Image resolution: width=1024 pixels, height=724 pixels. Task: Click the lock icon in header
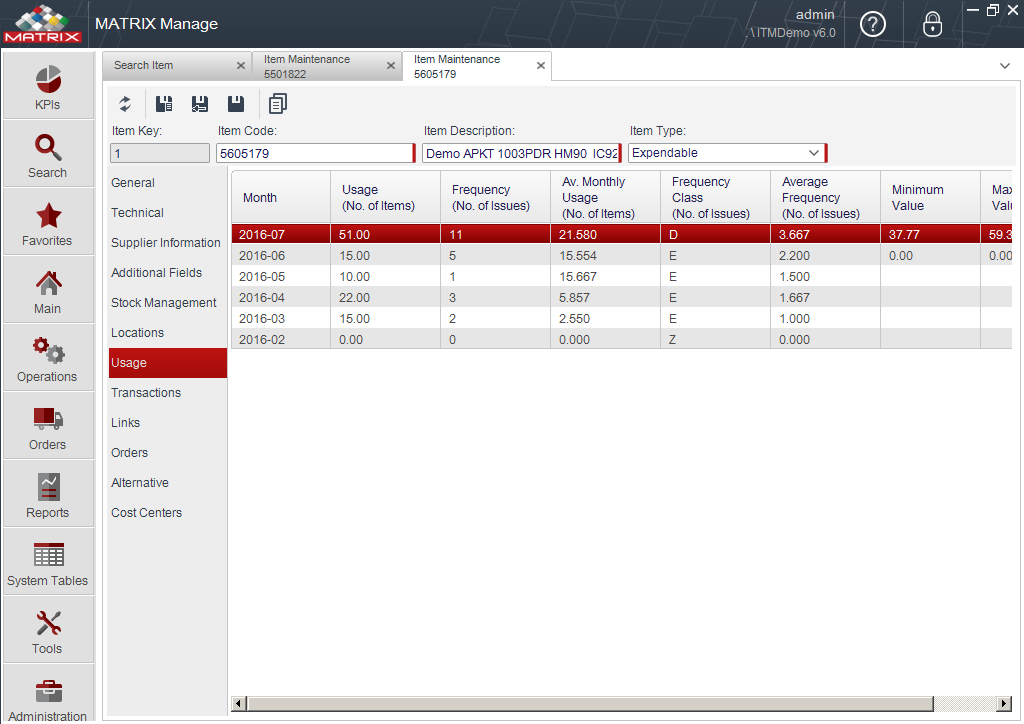pos(932,25)
